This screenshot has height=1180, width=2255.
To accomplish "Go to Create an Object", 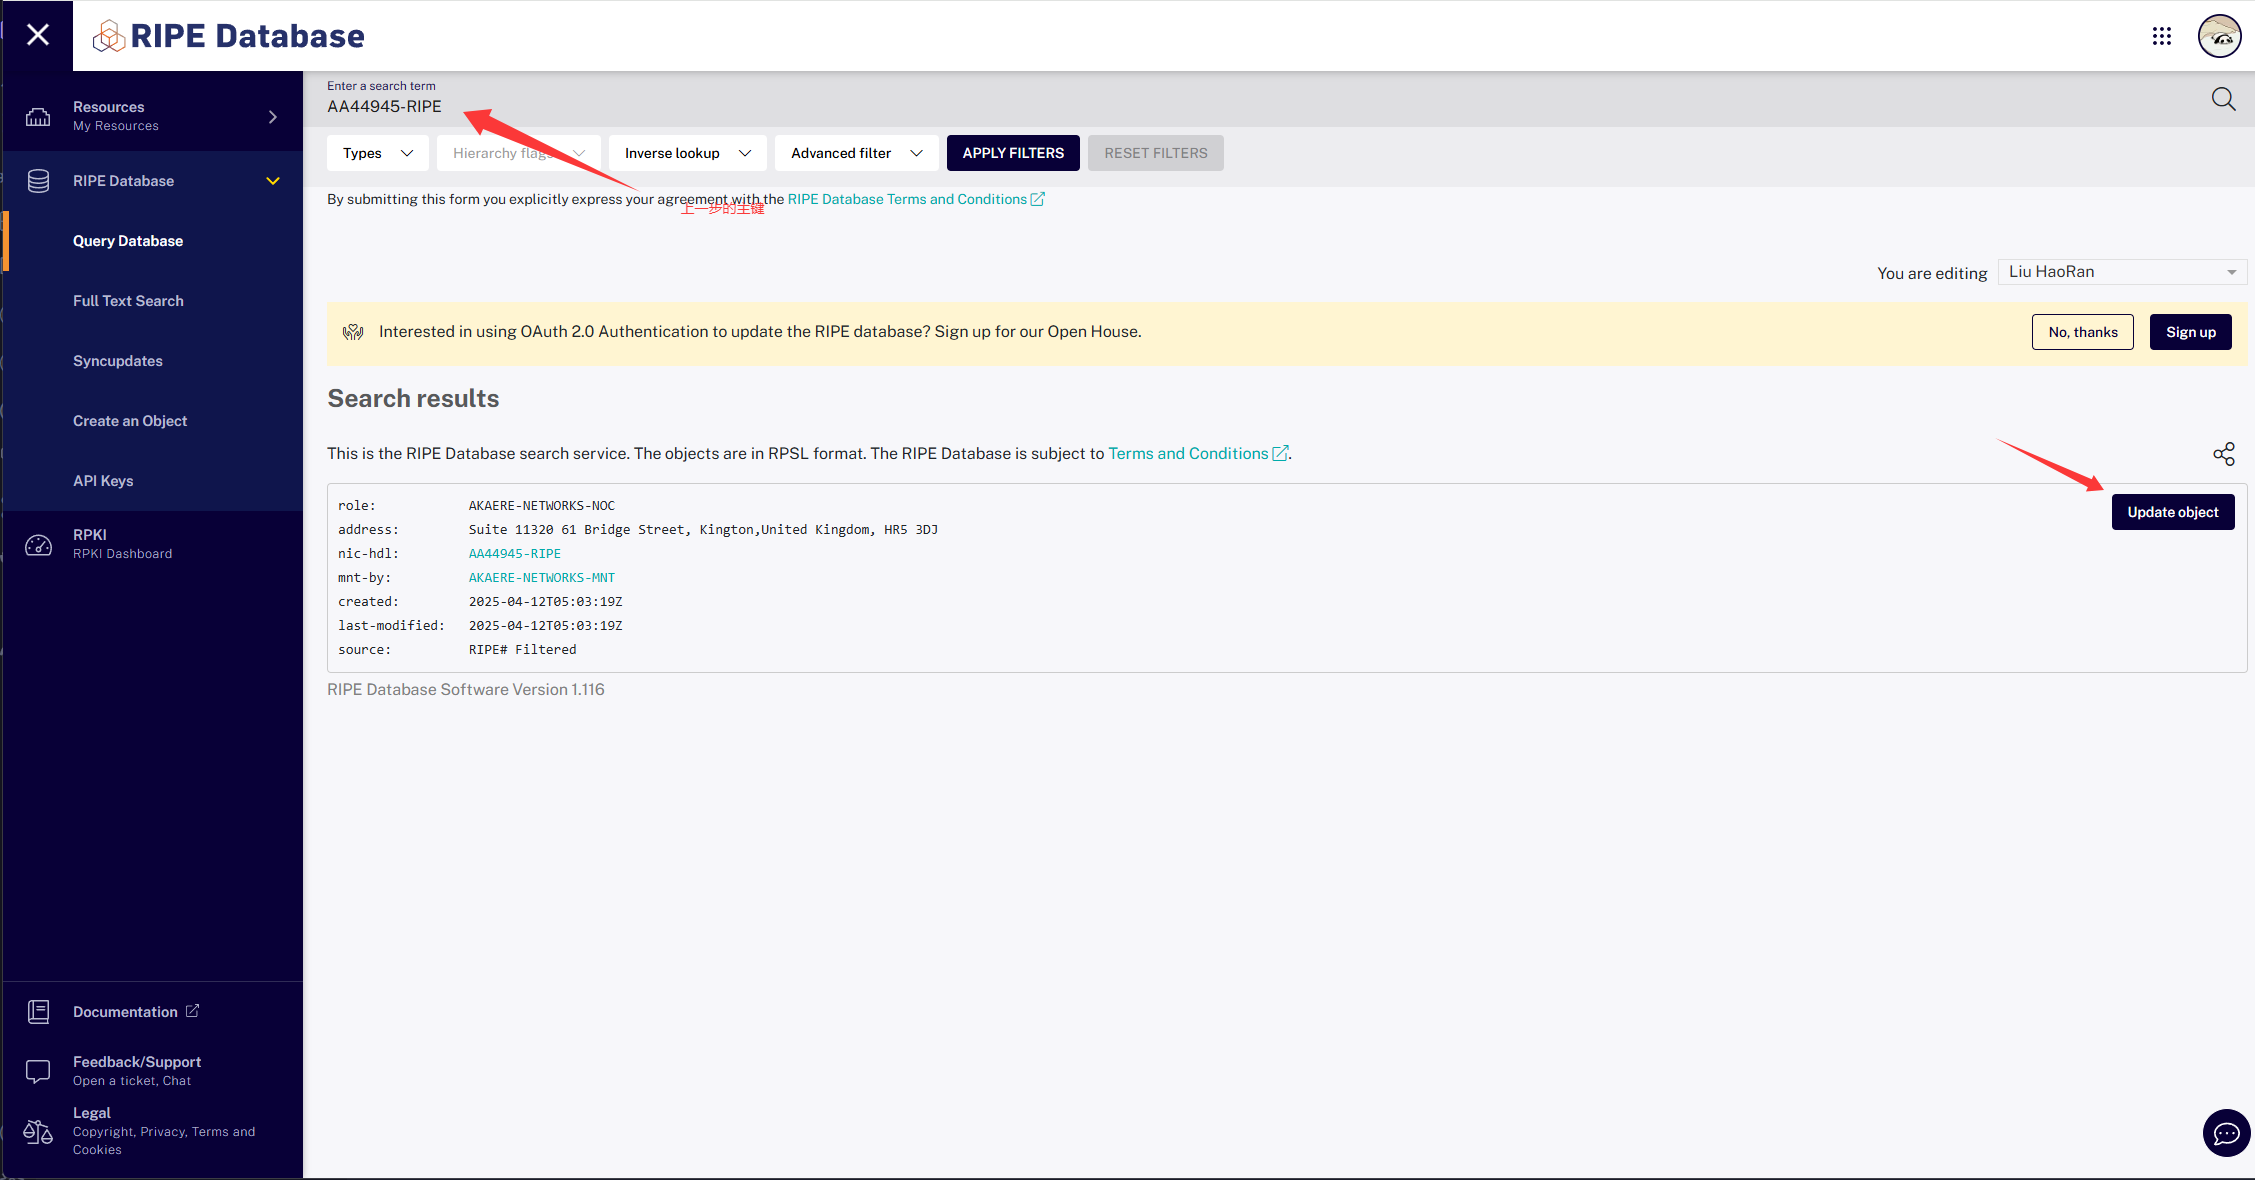I will [130, 421].
